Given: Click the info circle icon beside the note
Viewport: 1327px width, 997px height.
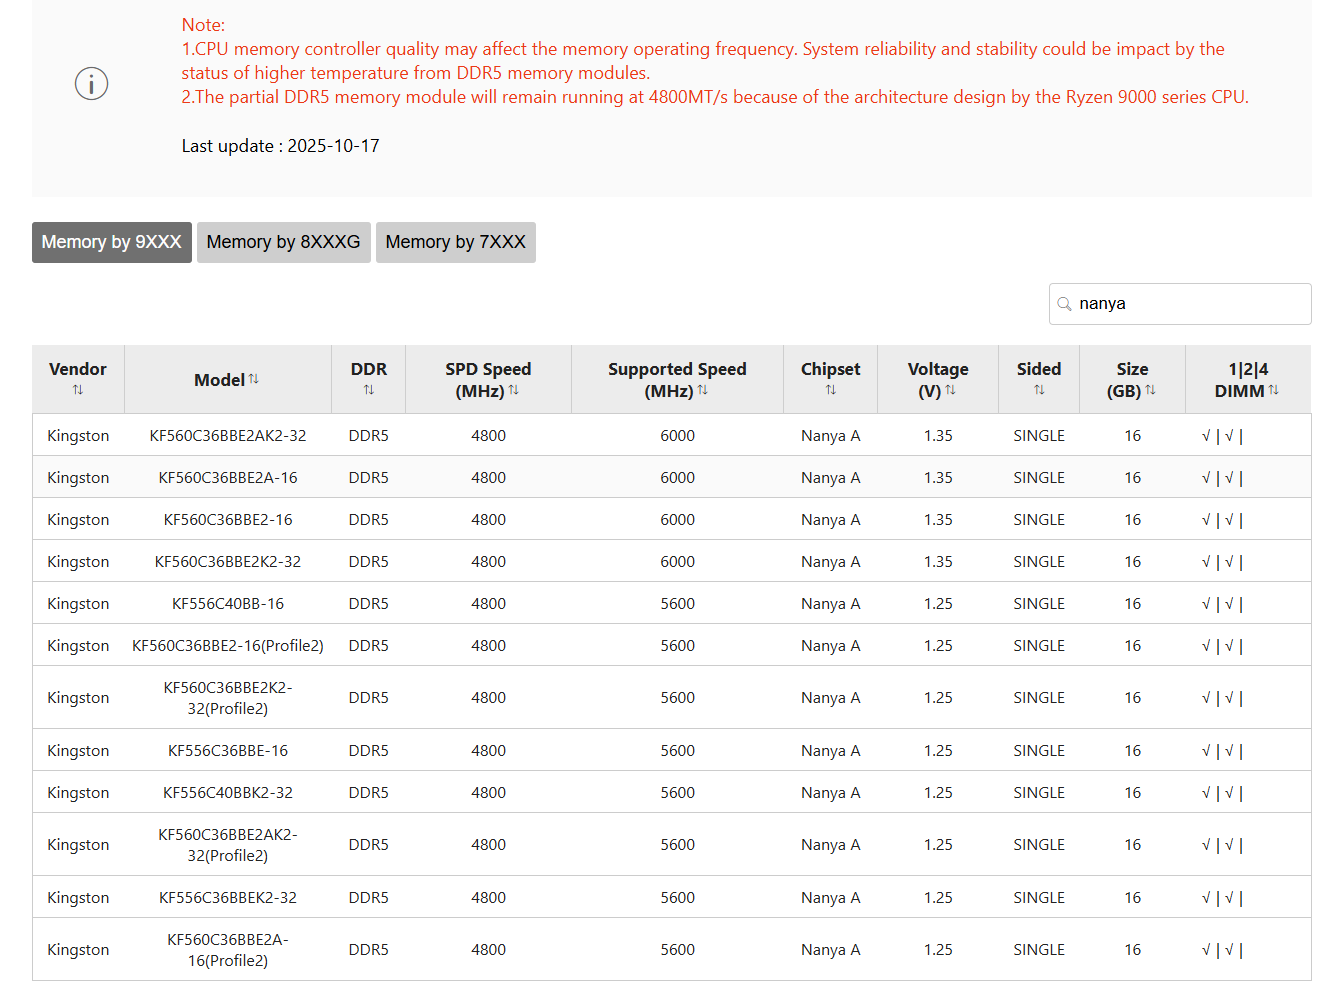Looking at the screenshot, I should point(91,84).
